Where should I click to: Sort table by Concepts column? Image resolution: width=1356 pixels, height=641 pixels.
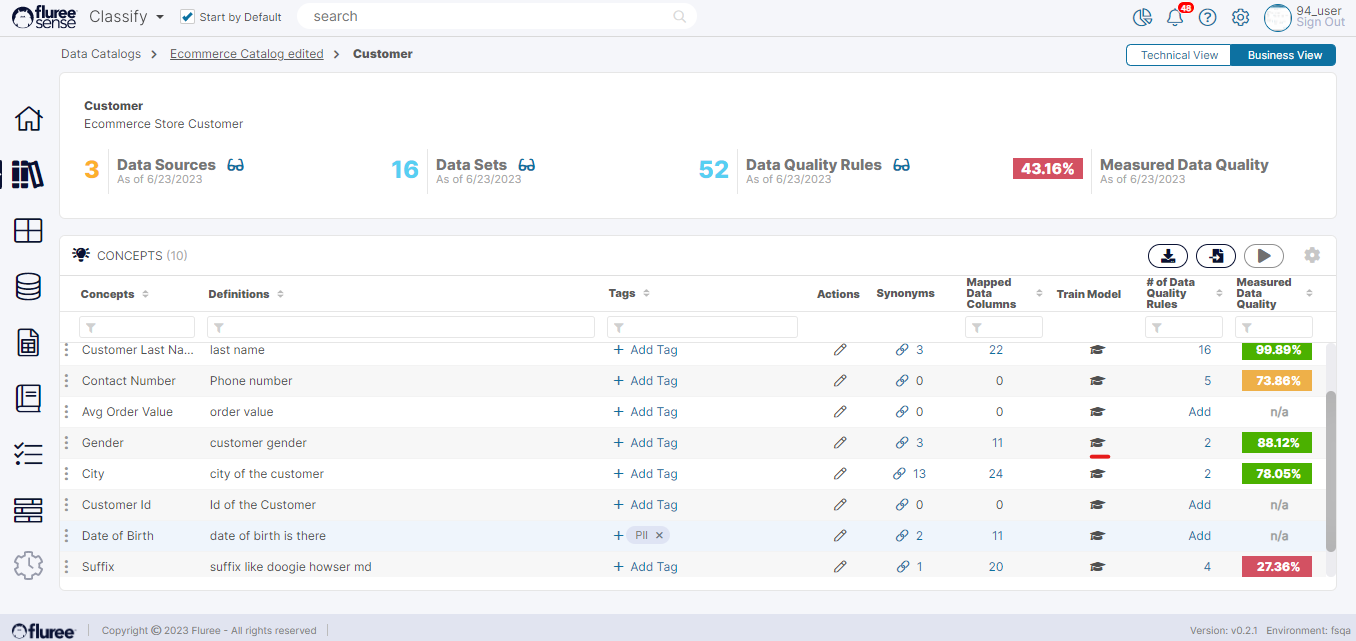click(x=145, y=294)
